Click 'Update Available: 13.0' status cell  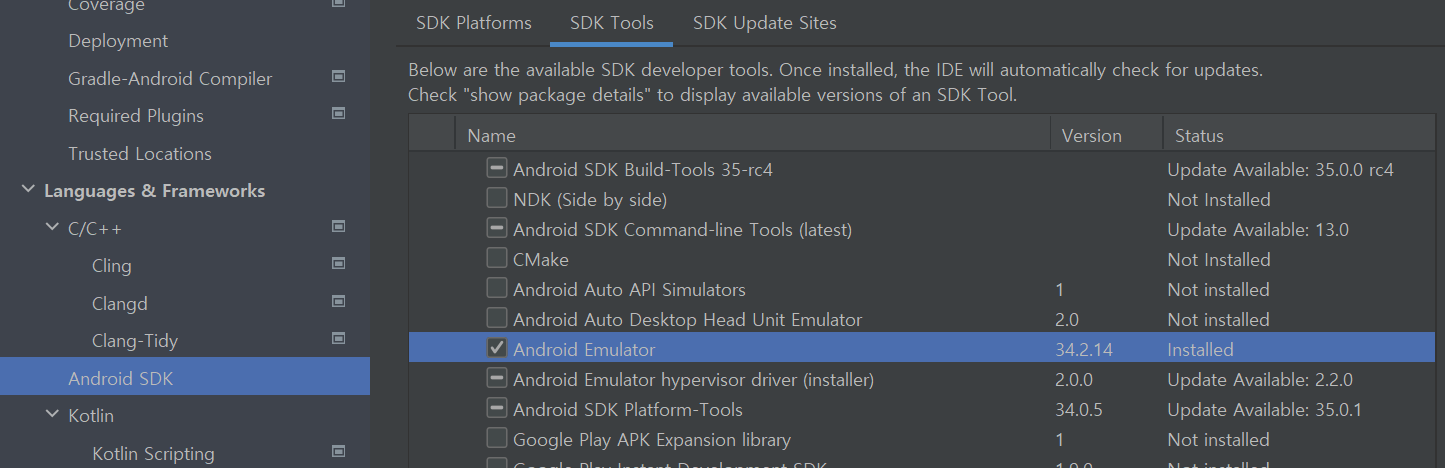[1258, 229]
